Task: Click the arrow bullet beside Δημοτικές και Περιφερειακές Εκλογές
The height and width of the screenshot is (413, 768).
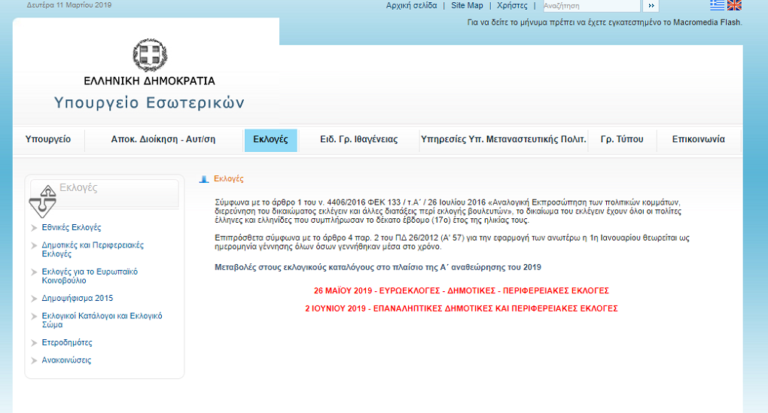Action: pyautogui.click(x=34, y=245)
